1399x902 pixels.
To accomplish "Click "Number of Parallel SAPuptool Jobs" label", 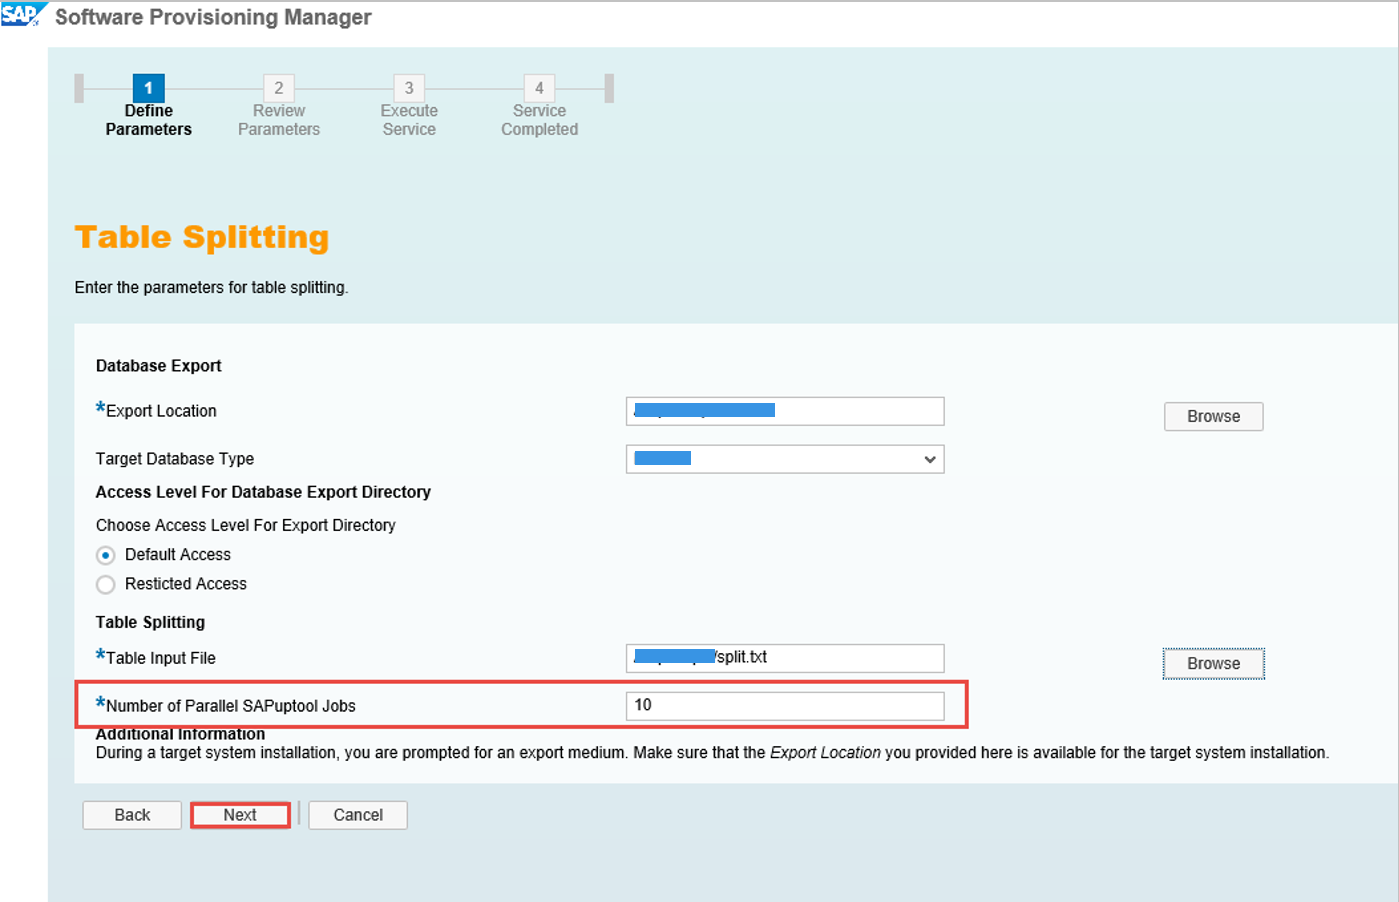I will coord(231,706).
